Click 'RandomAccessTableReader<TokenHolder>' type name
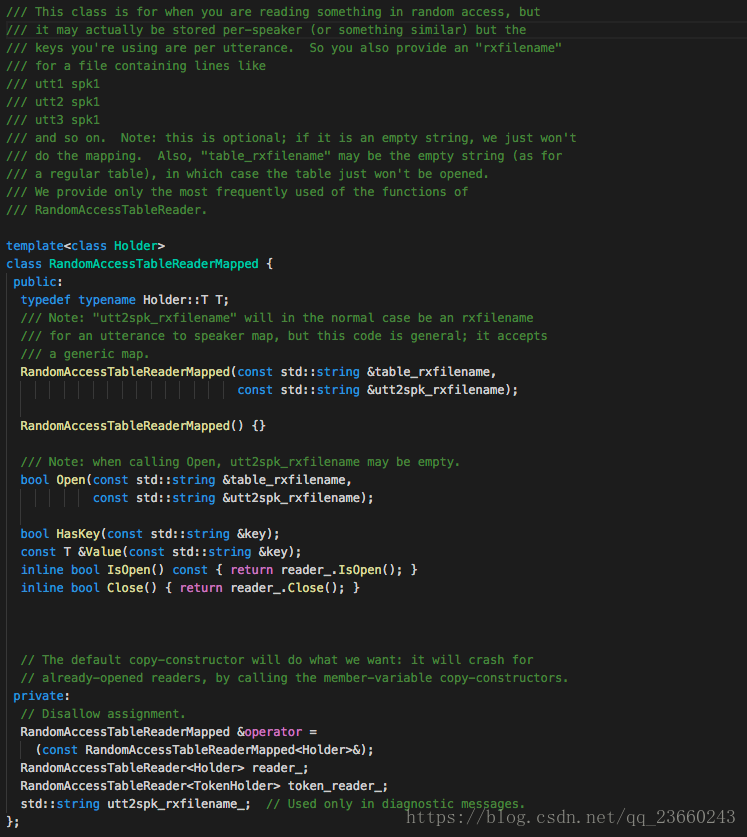The image size is (747, 837). coord(151,786)
